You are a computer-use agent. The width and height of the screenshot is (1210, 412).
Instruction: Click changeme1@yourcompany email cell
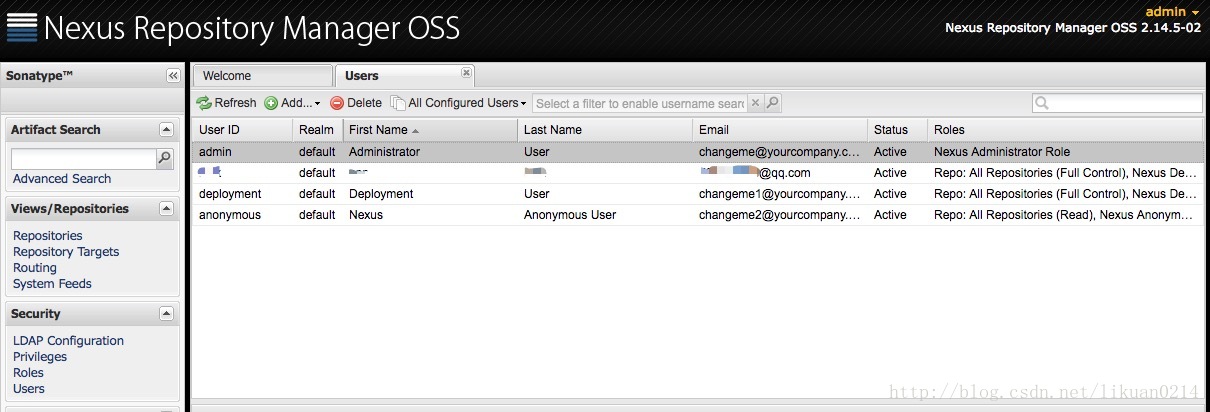779,194
